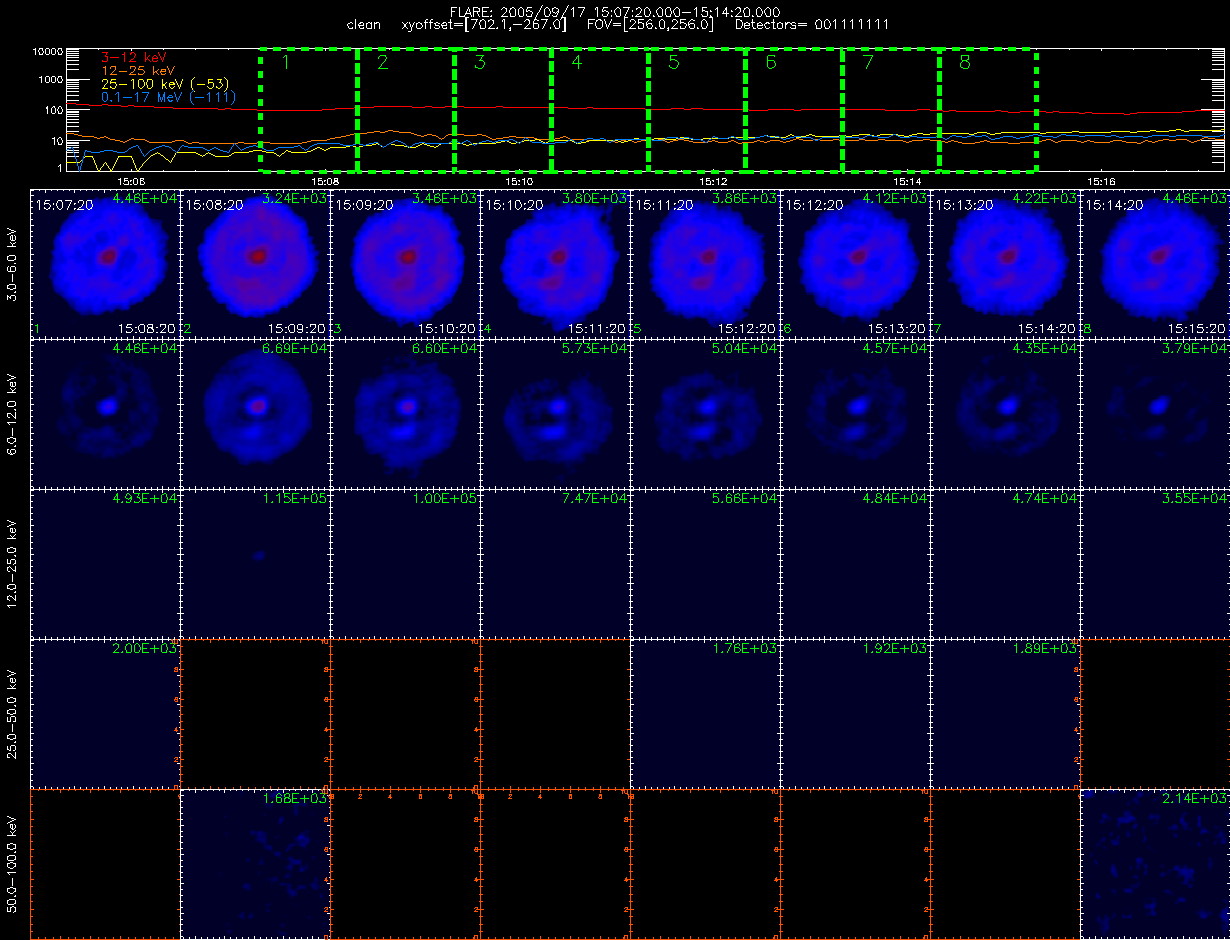1230x940 pixels.
Task: Select the xyoffset=[702.1,-267.0] header text
Action: point(483,24)
